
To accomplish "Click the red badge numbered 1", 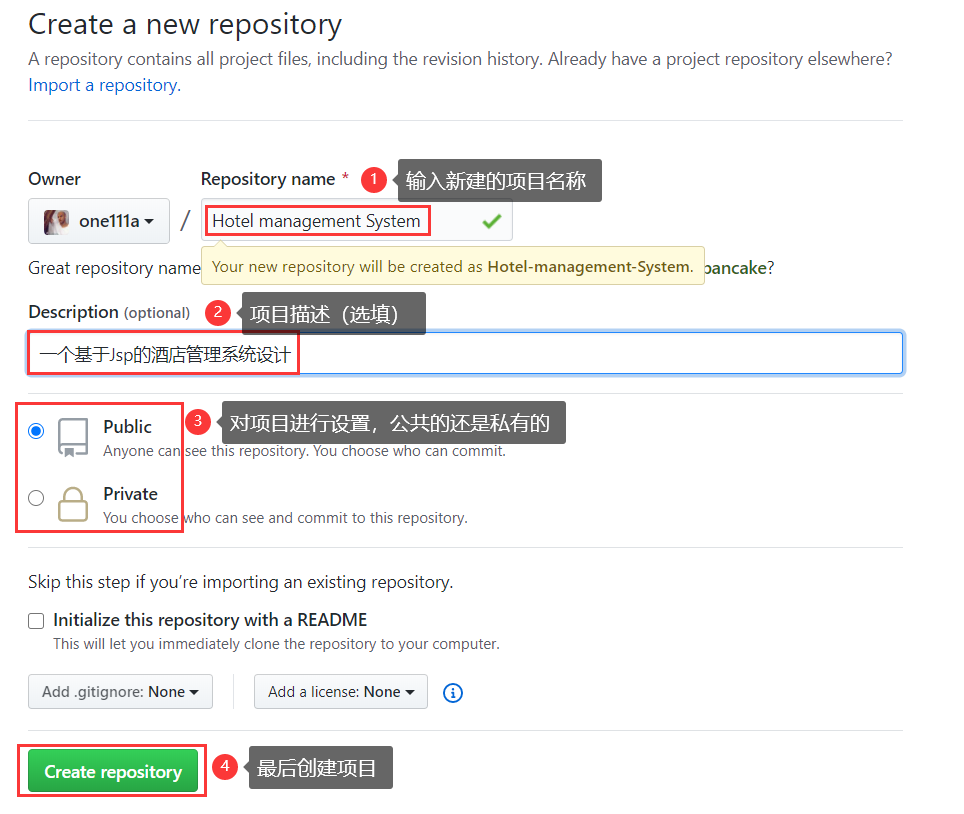I will (x=374, y=180).
